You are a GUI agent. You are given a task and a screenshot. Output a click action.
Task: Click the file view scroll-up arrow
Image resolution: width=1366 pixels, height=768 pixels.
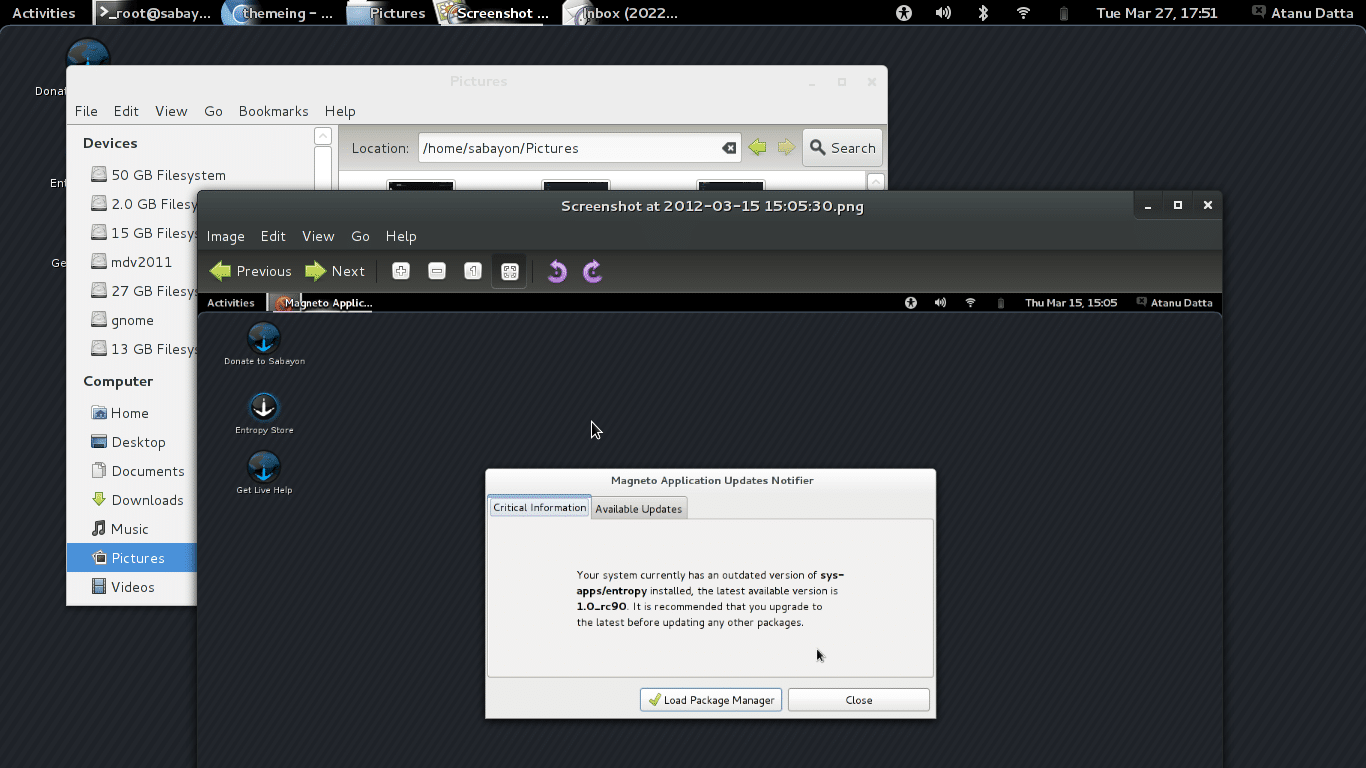tap(876, 182)
